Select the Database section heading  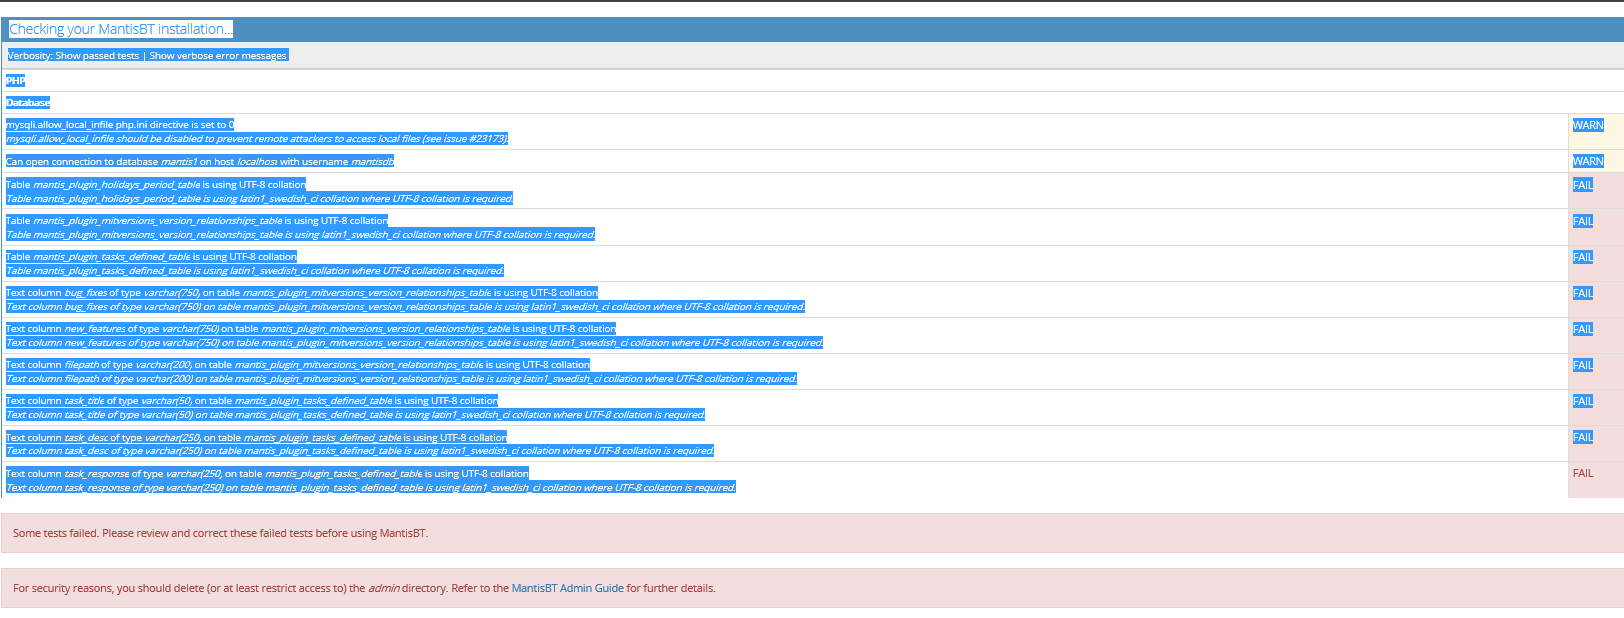tap(28, 103)
